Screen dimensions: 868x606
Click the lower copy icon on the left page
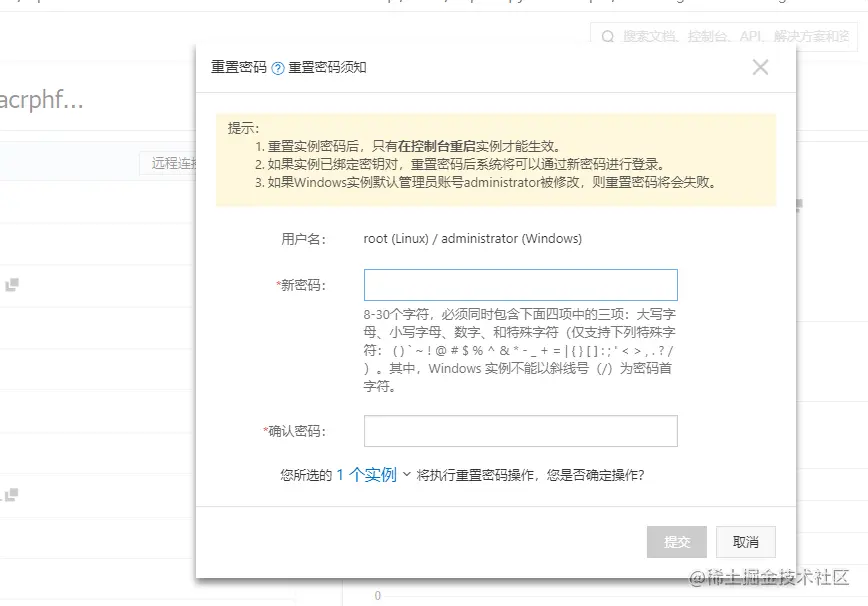(11, 494)
